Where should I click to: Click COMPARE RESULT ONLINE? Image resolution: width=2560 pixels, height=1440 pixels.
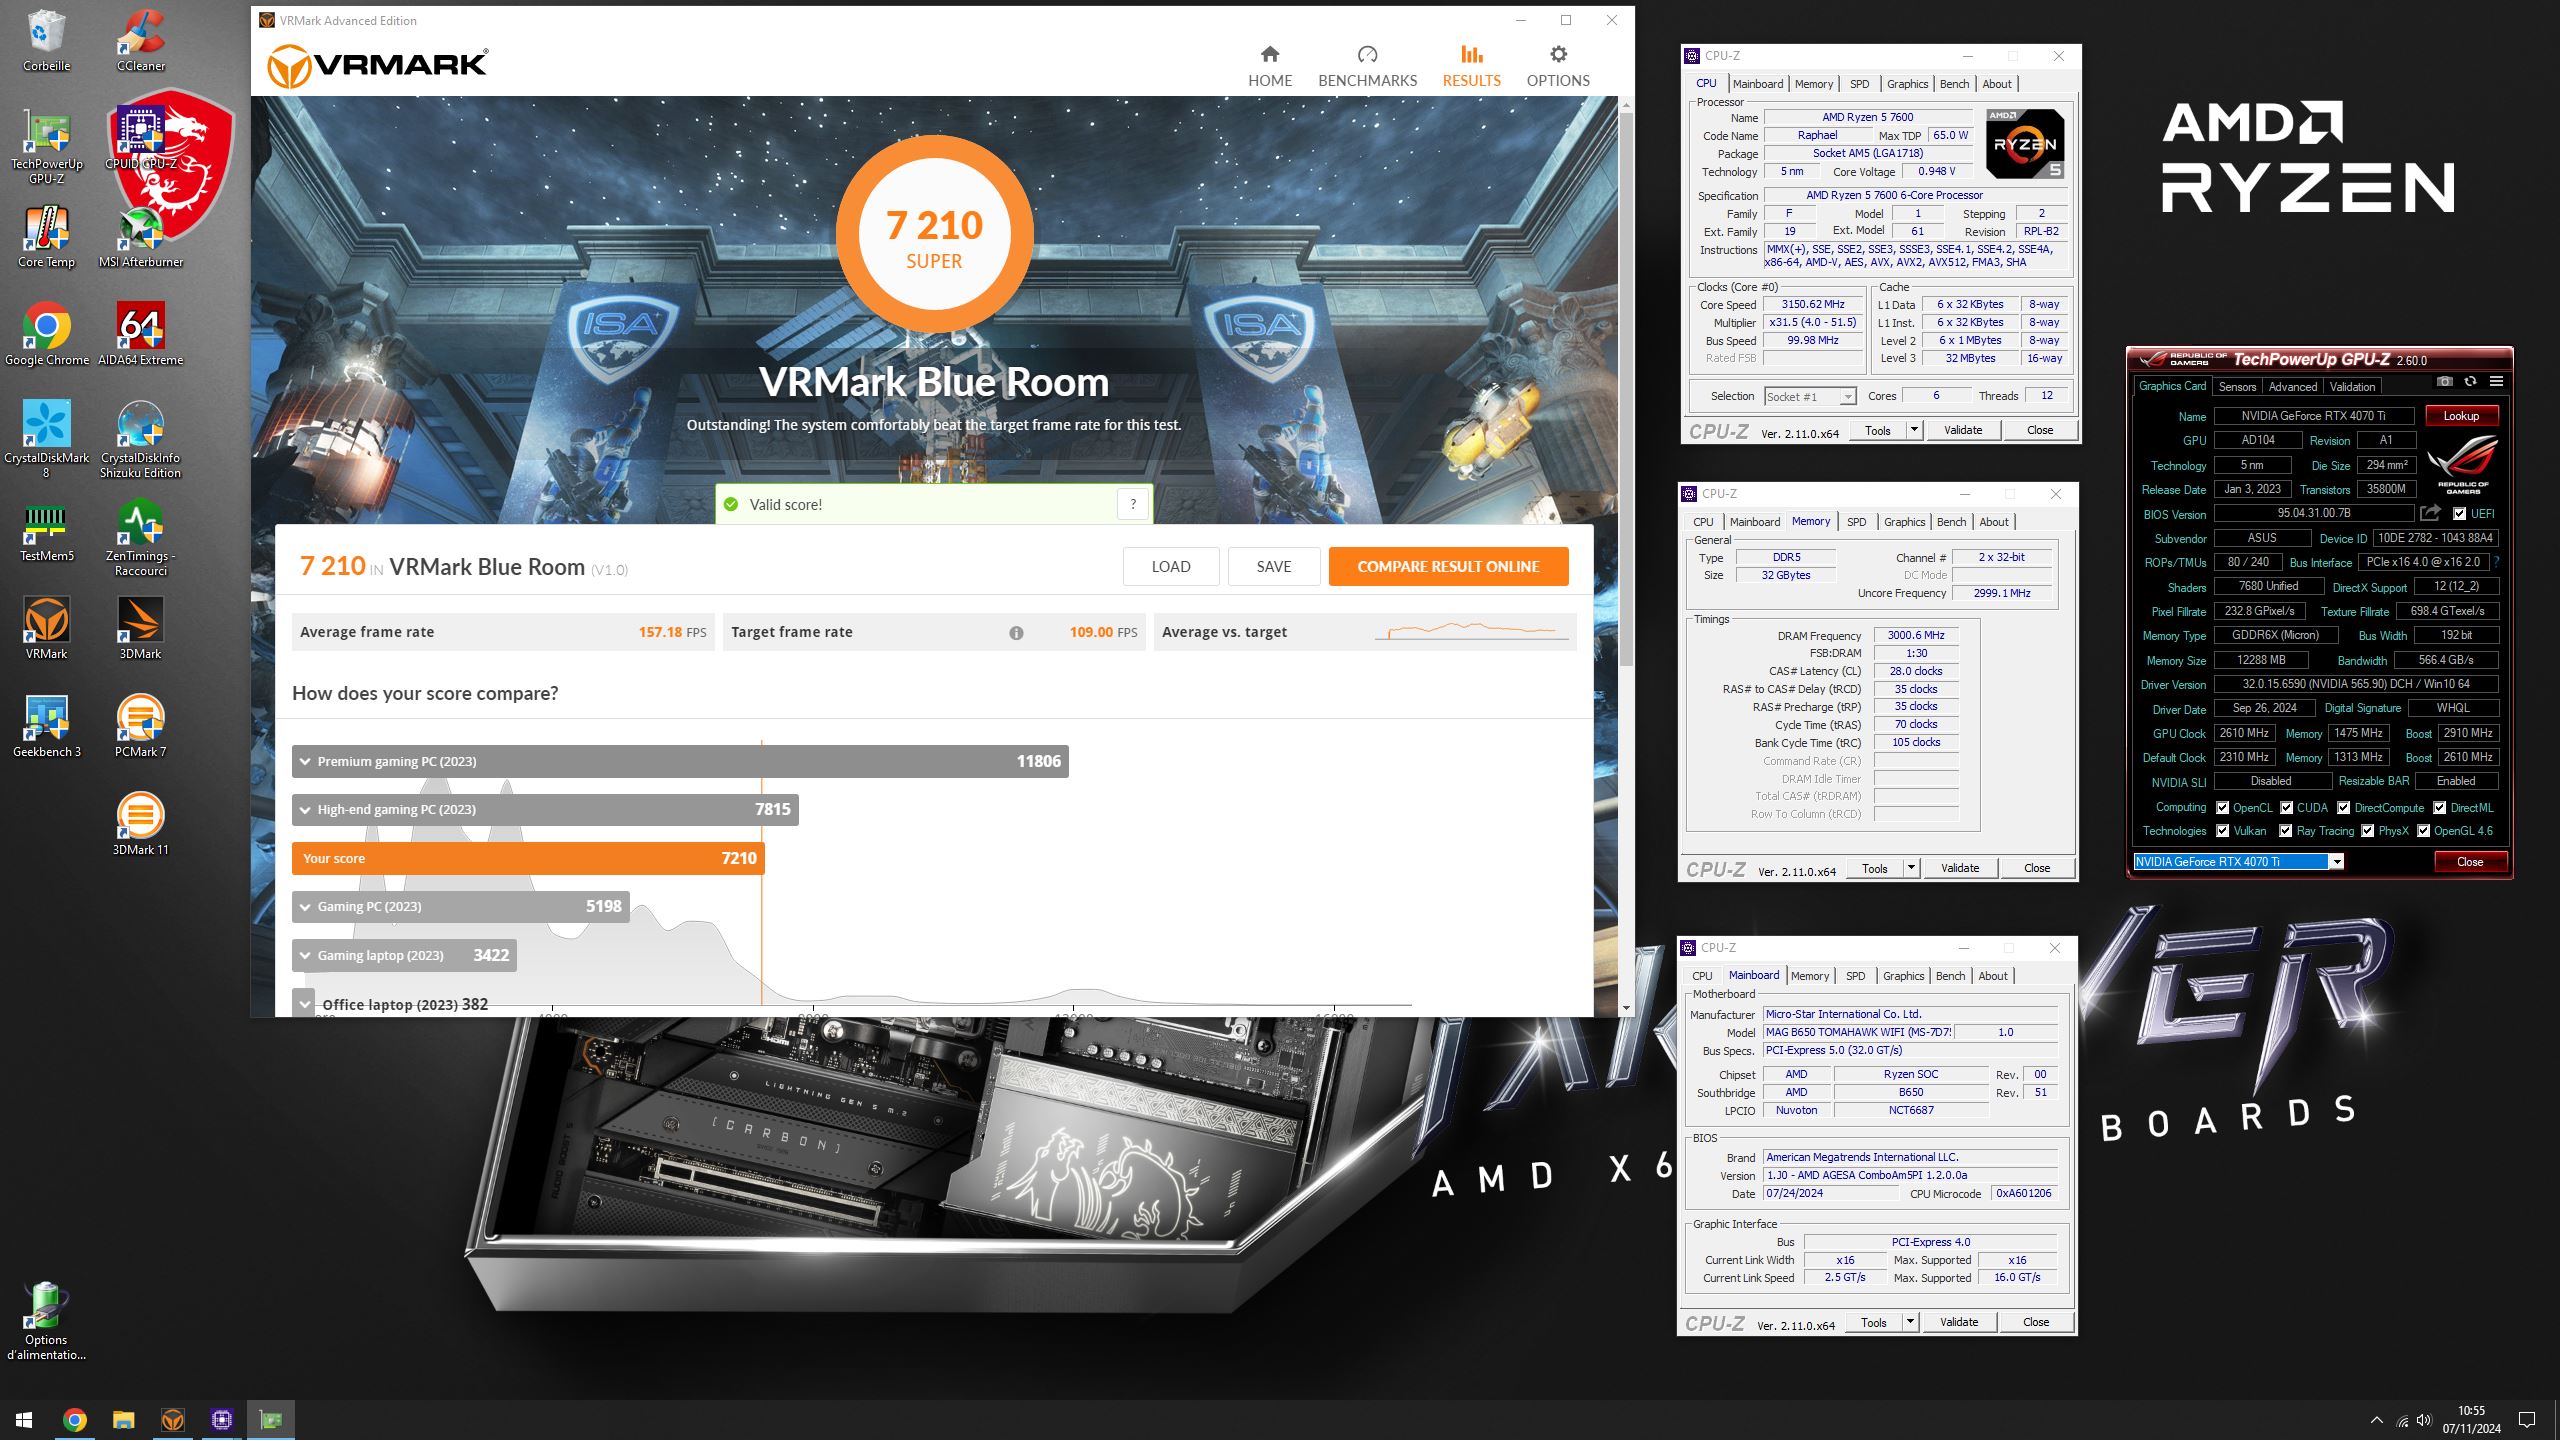(x=1448, y=566)
